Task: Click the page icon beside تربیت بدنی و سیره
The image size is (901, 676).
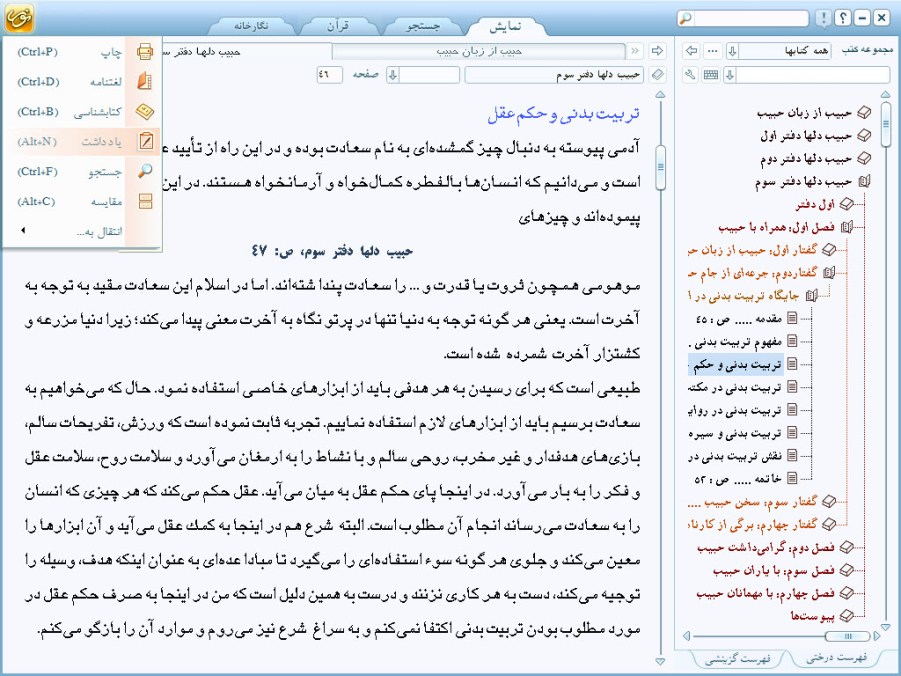Action: pyautogui.click(x=792, y=433)
